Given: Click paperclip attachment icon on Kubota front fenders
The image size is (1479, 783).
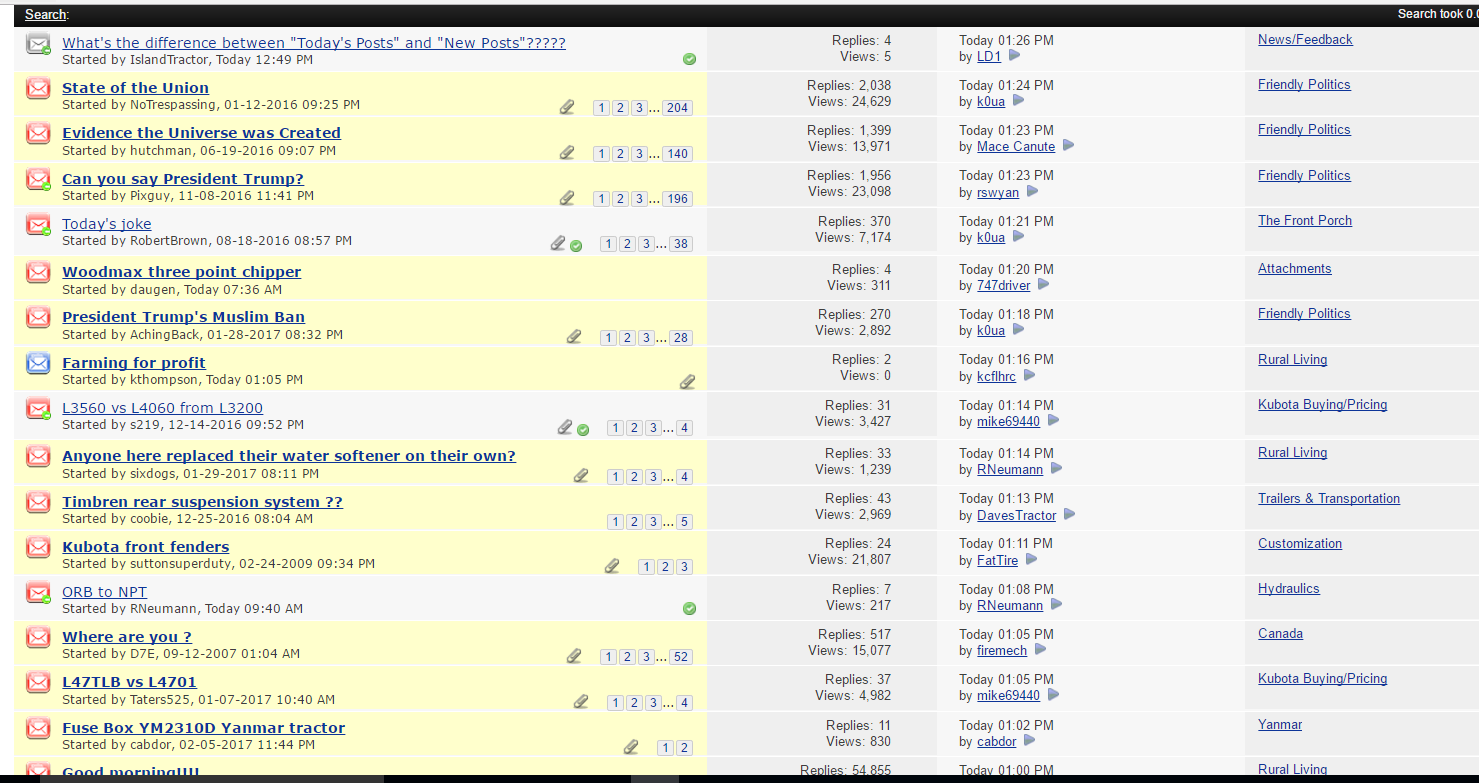Looking at the screenshot, I should [612, 566].
